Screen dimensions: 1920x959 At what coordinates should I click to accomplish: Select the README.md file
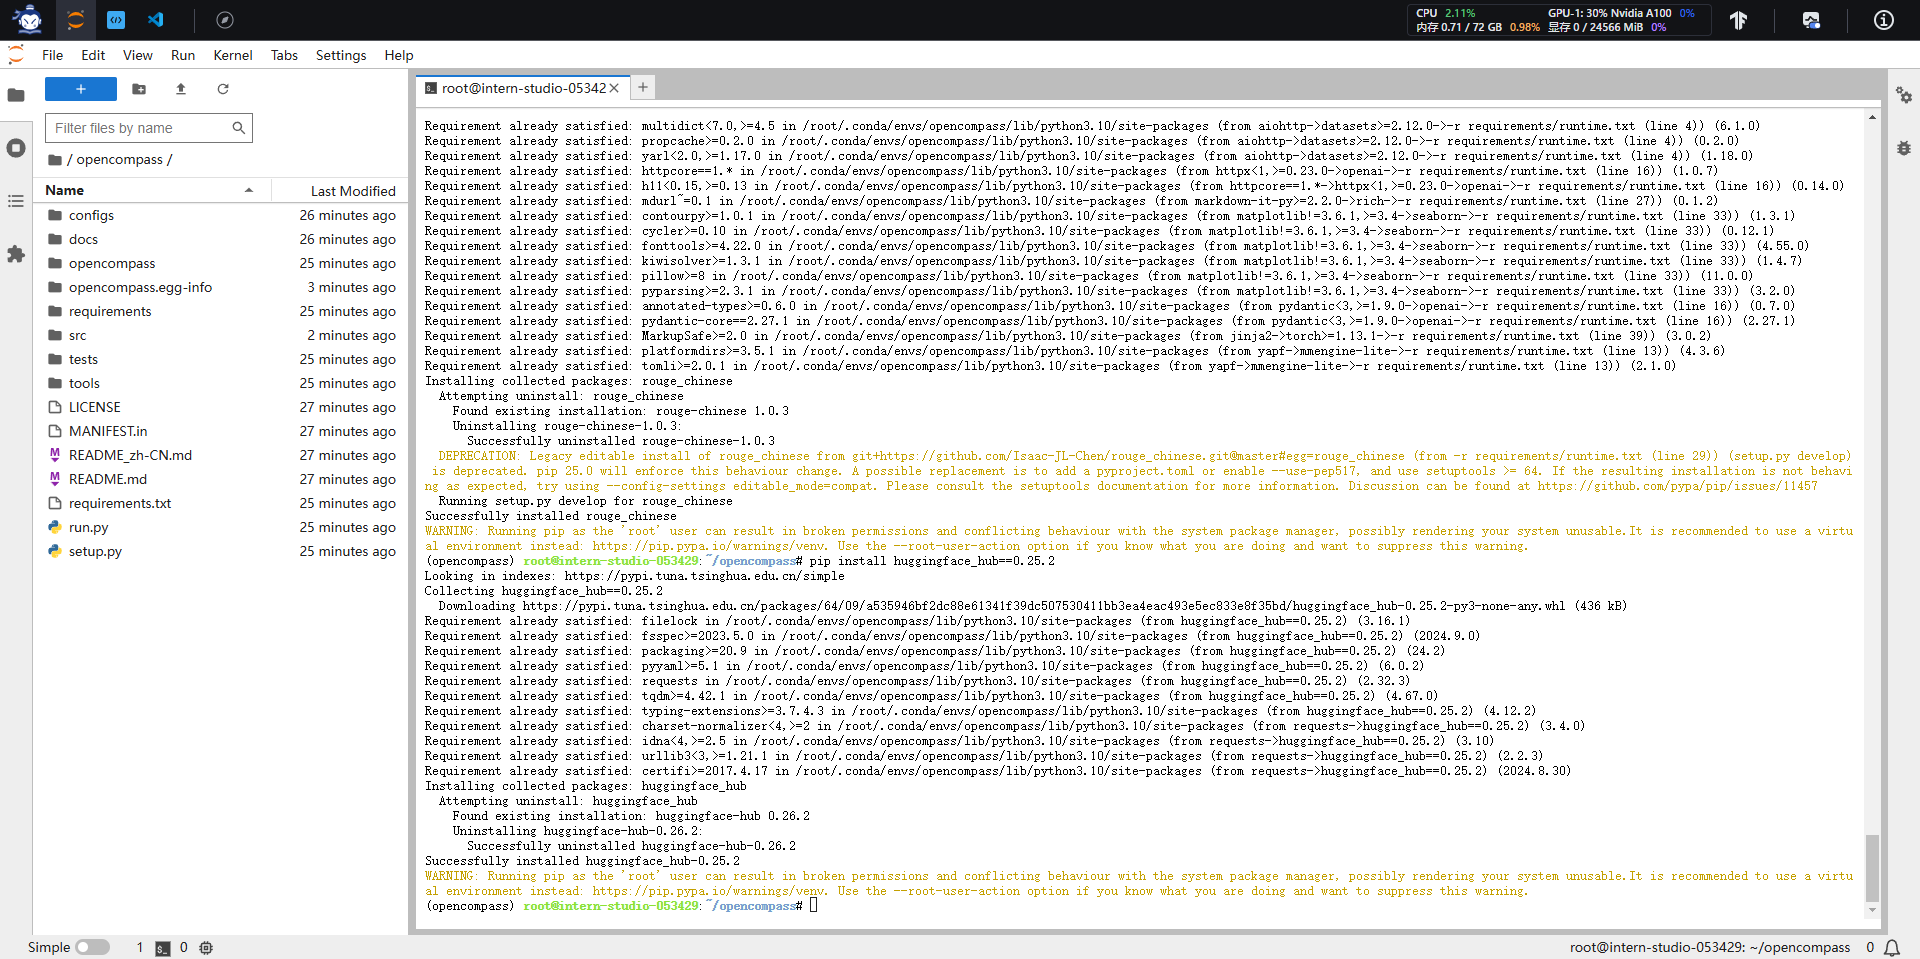click(x=221, y=479)
